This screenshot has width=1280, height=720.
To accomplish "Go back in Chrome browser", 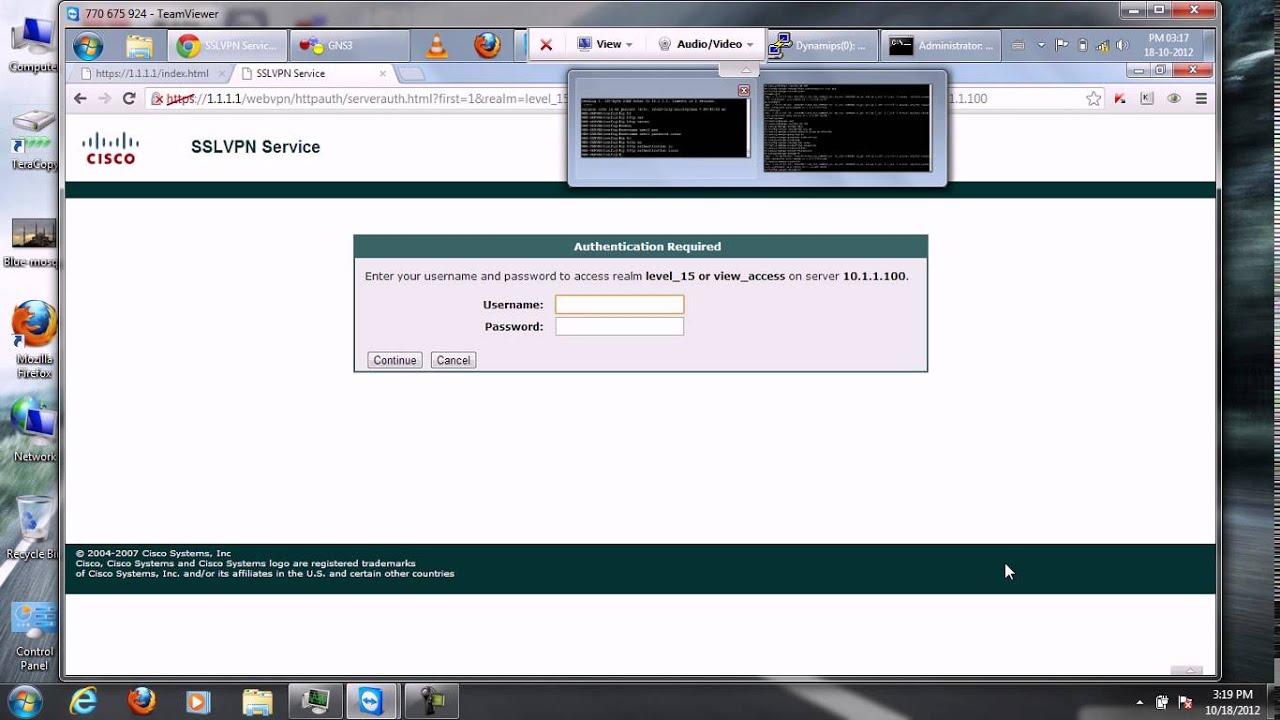I will (81, 98).
